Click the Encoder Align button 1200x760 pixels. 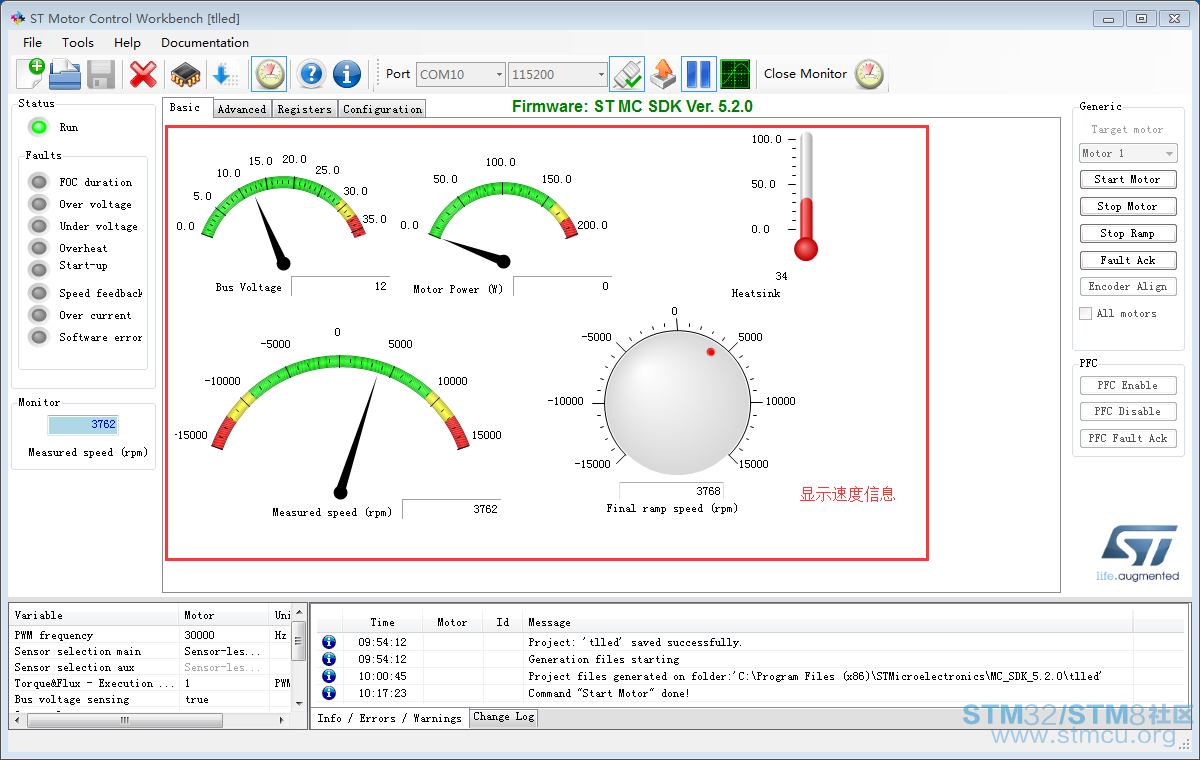point(1128,286)
